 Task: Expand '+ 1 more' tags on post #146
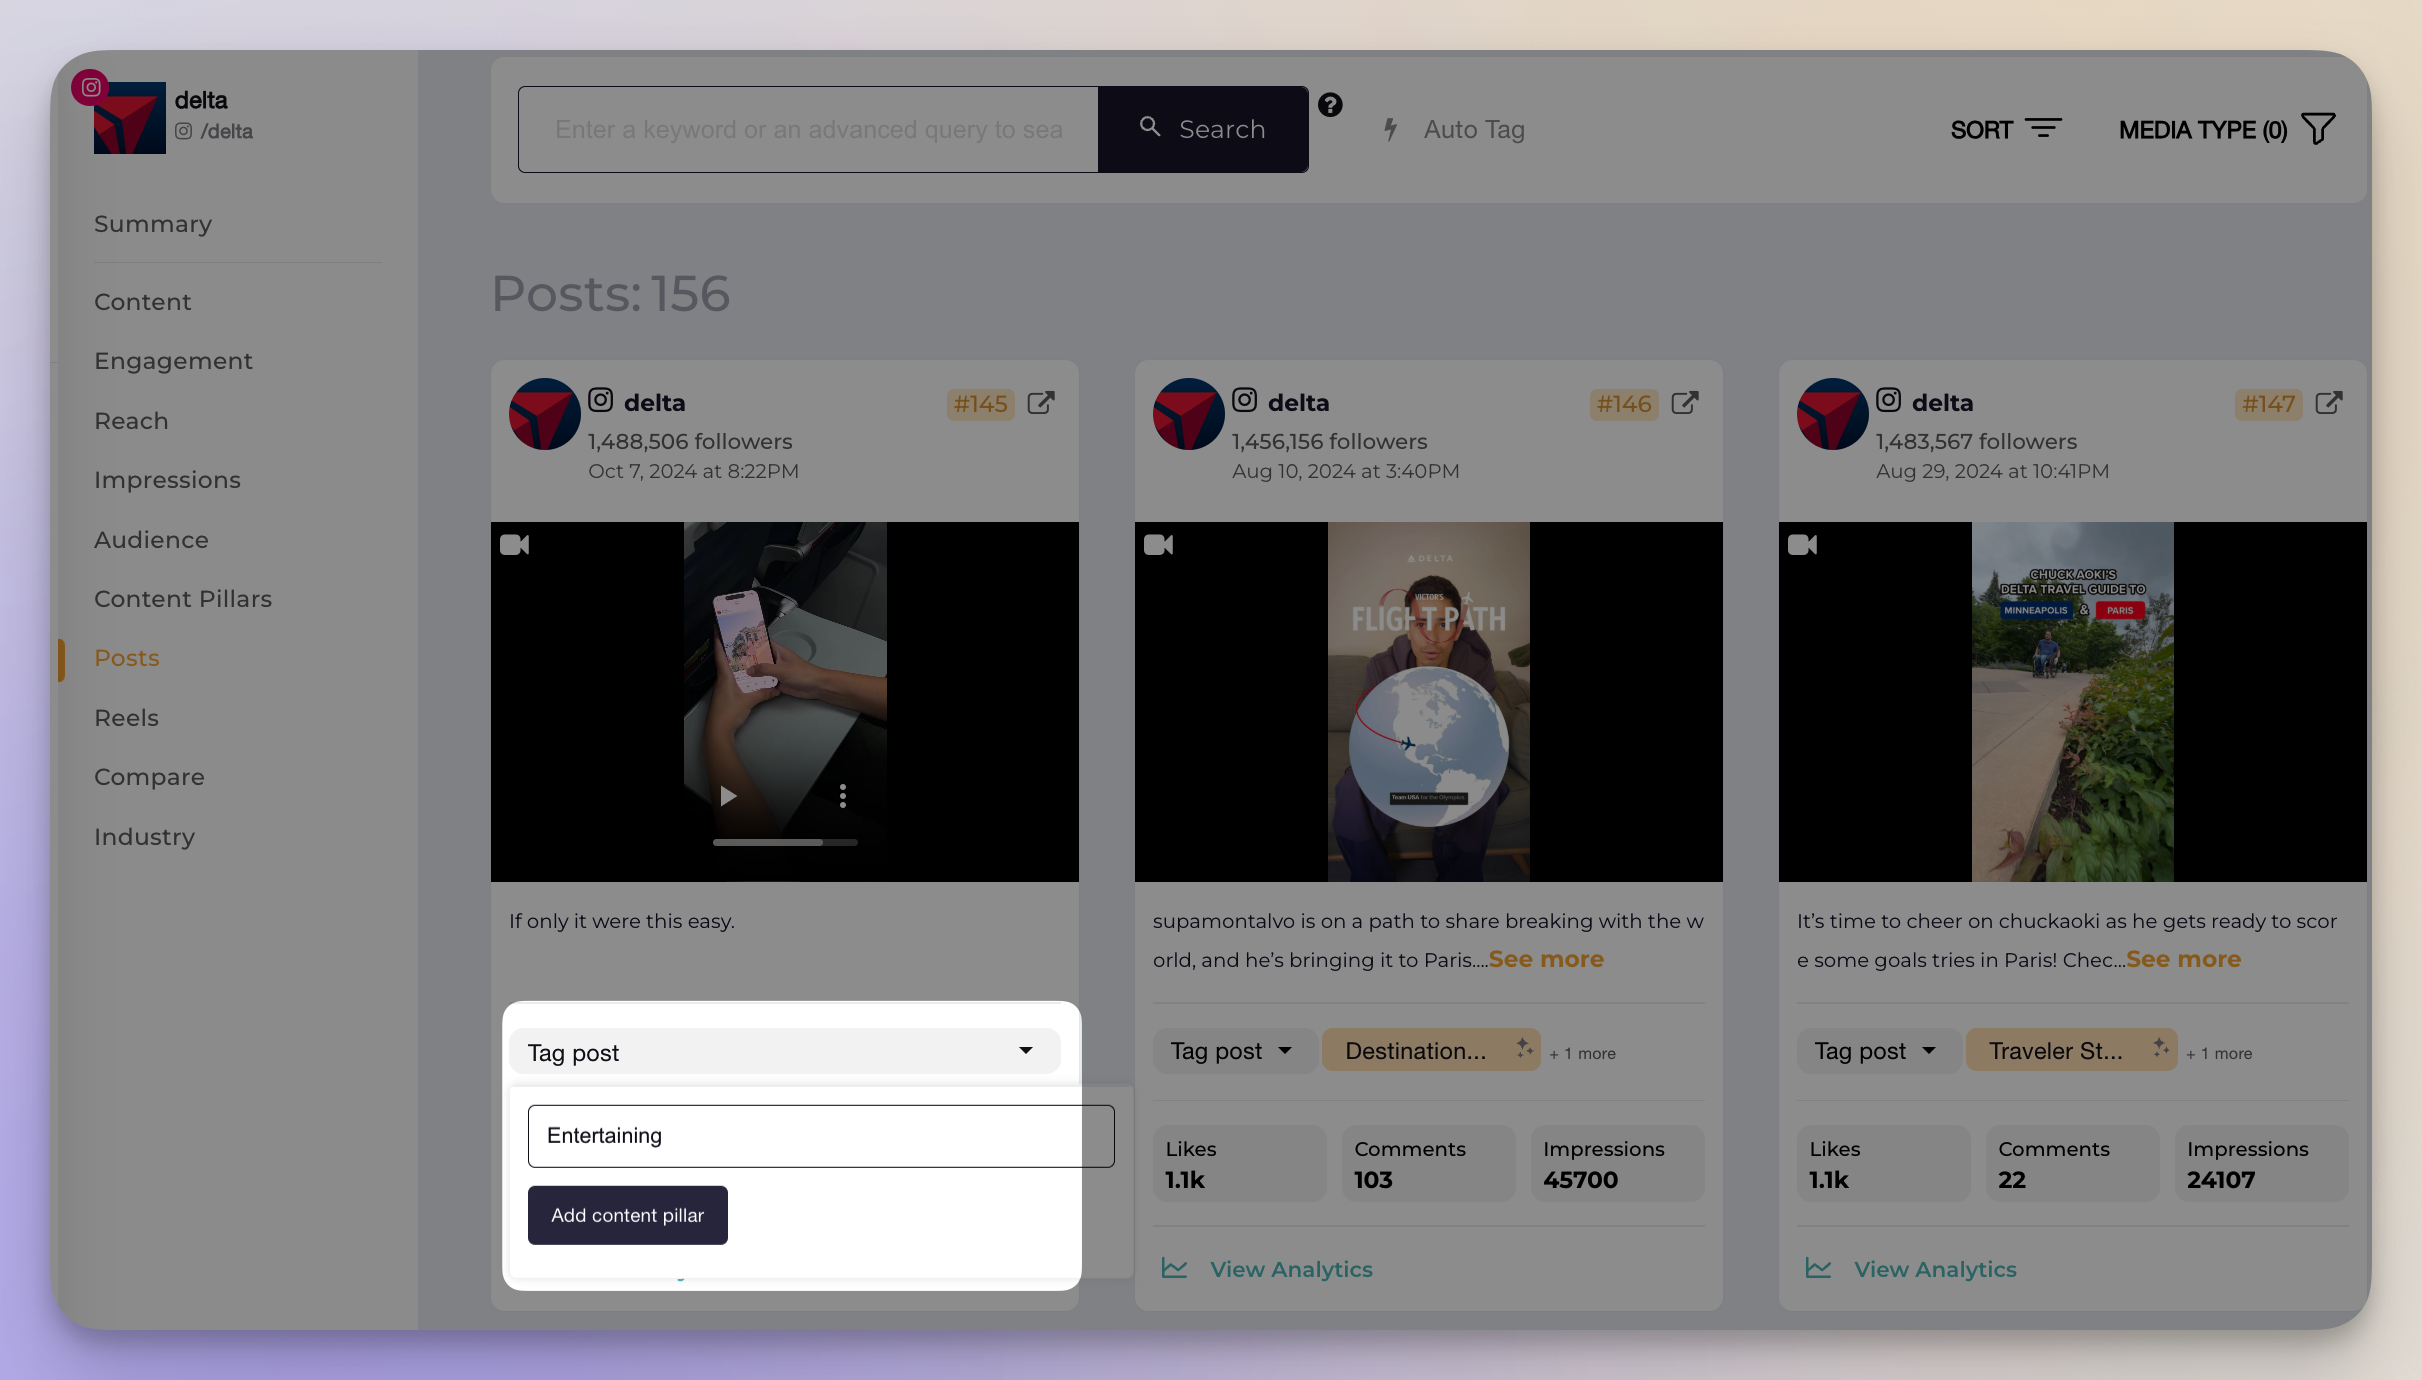(1582, 1054)
